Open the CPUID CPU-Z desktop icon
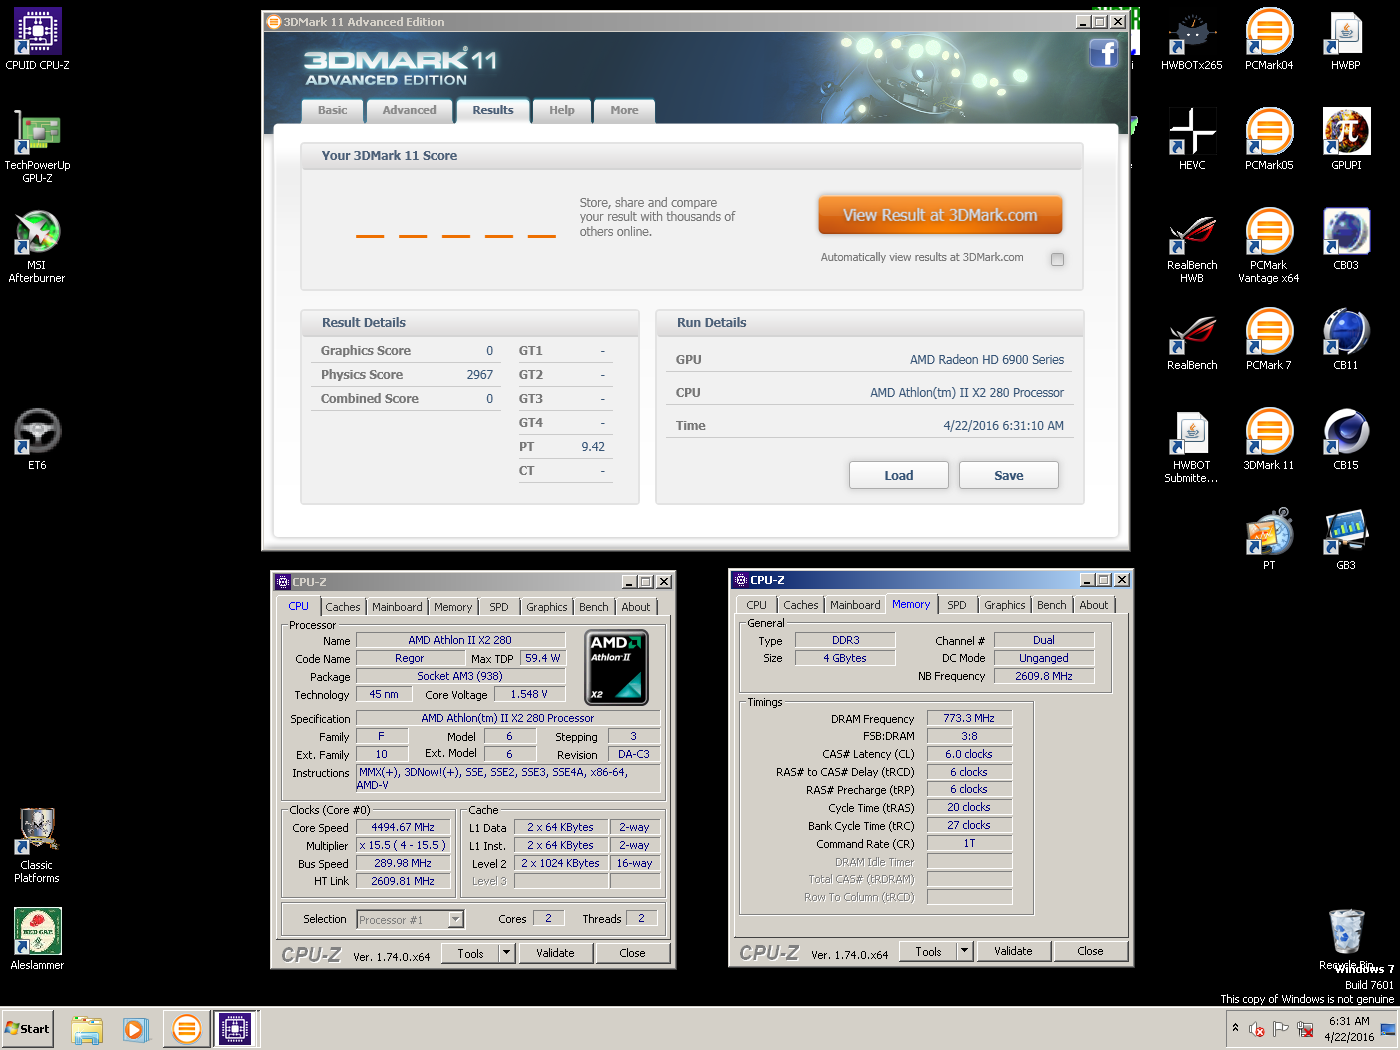The image size is (1400, 1050). coord(38,40)
